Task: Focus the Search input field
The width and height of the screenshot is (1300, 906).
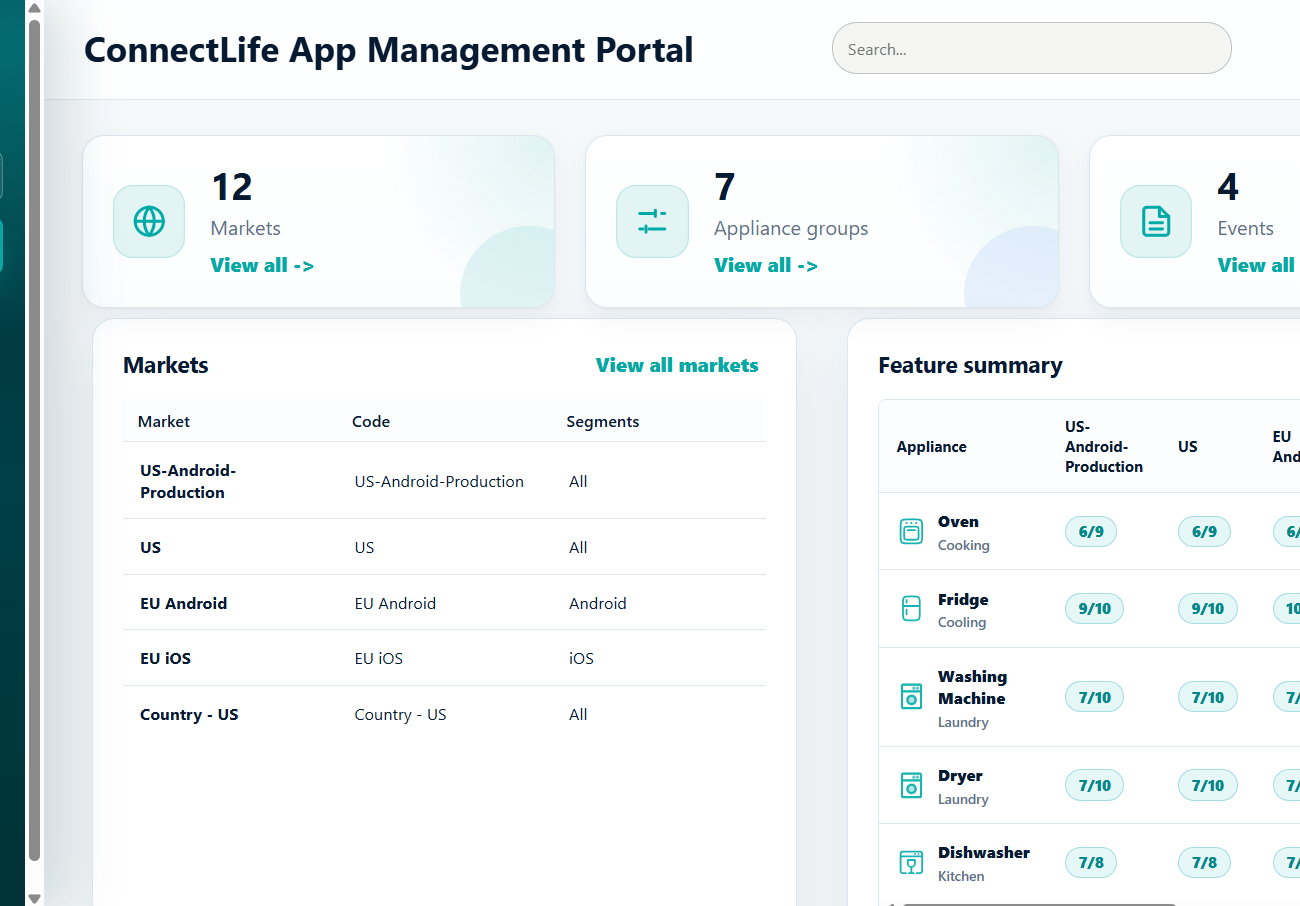Action: click(x=1031, y=48)
